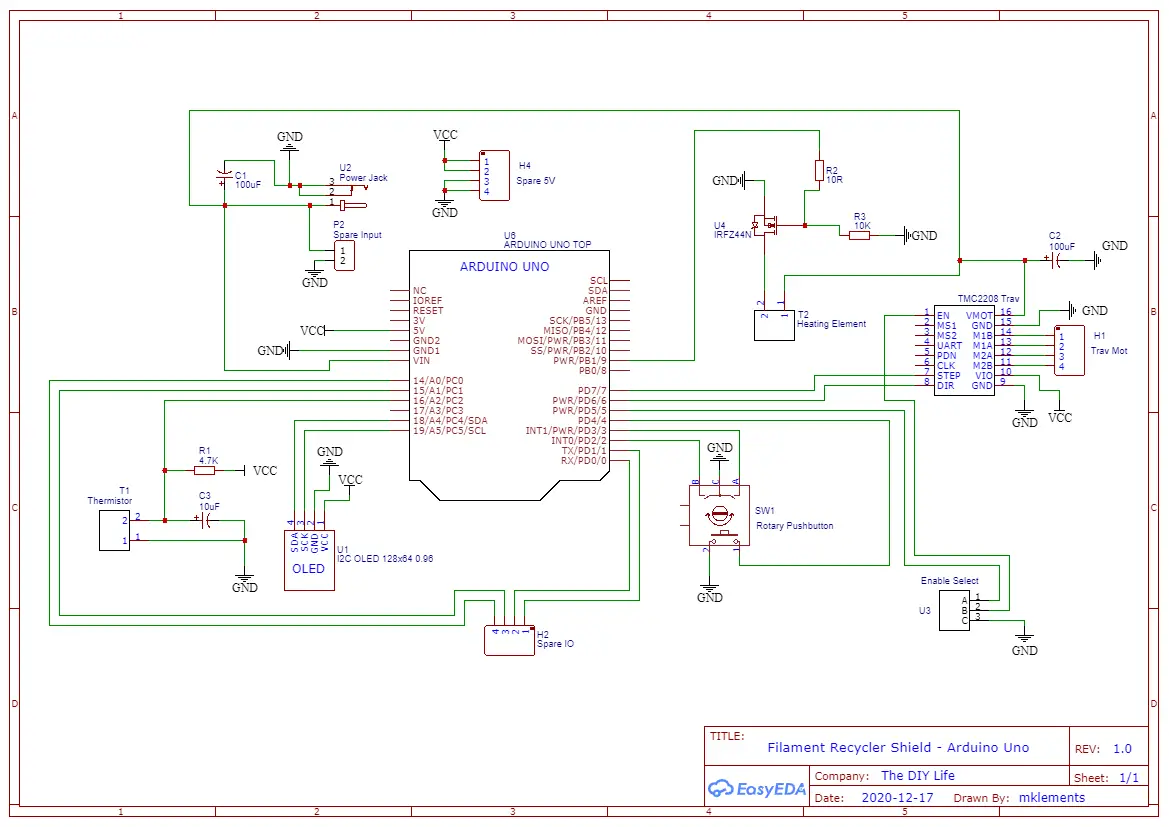This screenshot has height=827, width=1169.
Task: Select the T2 Heating Element connector
Action: tap(773, 325)
